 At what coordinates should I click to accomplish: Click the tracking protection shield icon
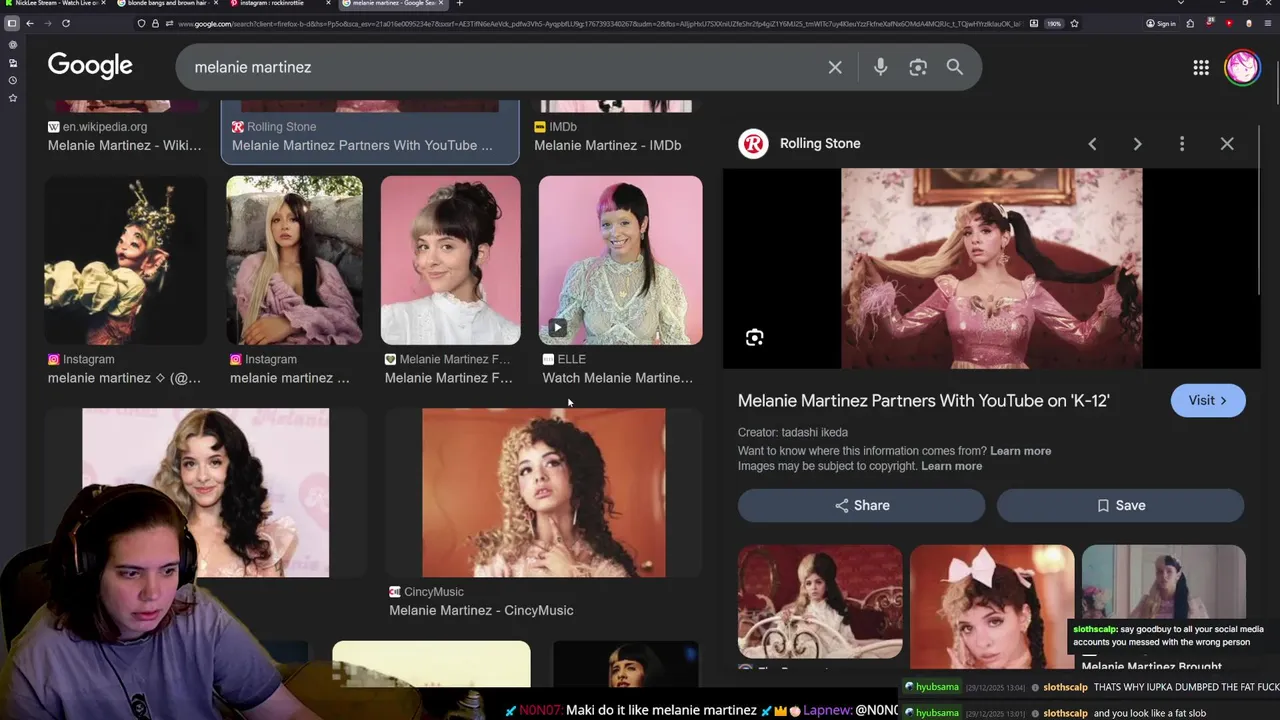pos(141,23)
